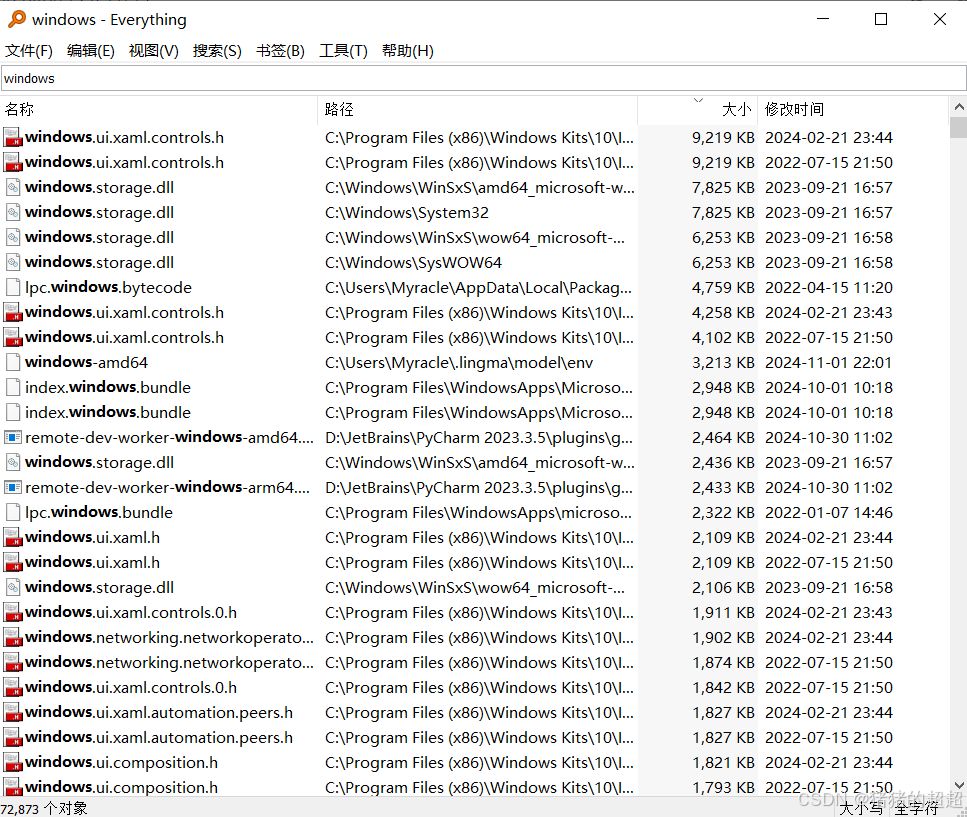Click the Everything magnifier icon in title bar
Viewport: 967px width, 817px height.
pyautogui.click(x=17, y=19)
